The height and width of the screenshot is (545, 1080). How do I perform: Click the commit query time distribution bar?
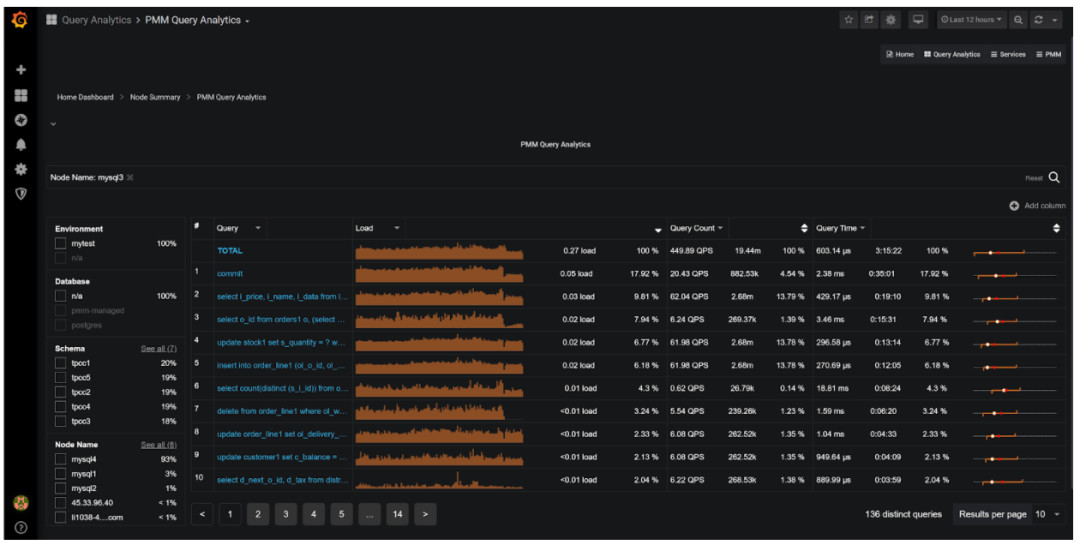click(x=1014, y=276)
